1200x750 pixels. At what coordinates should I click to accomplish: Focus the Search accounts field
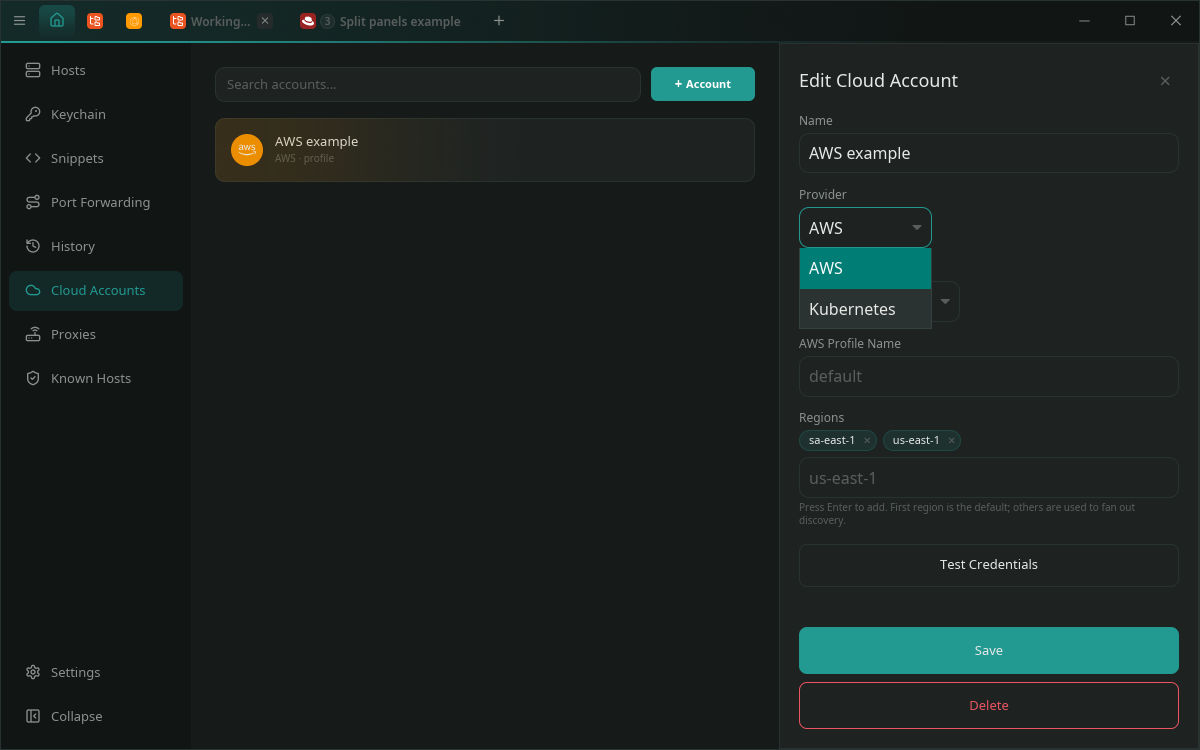(428, 84)
